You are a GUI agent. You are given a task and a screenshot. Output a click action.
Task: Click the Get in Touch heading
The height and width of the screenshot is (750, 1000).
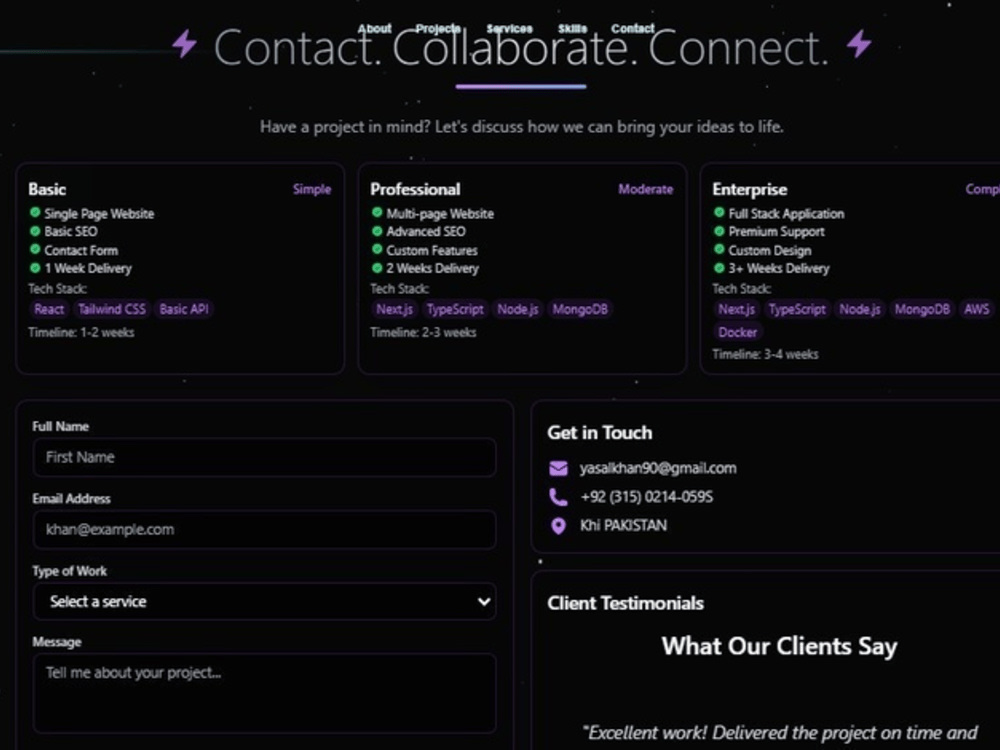[599, 432]
